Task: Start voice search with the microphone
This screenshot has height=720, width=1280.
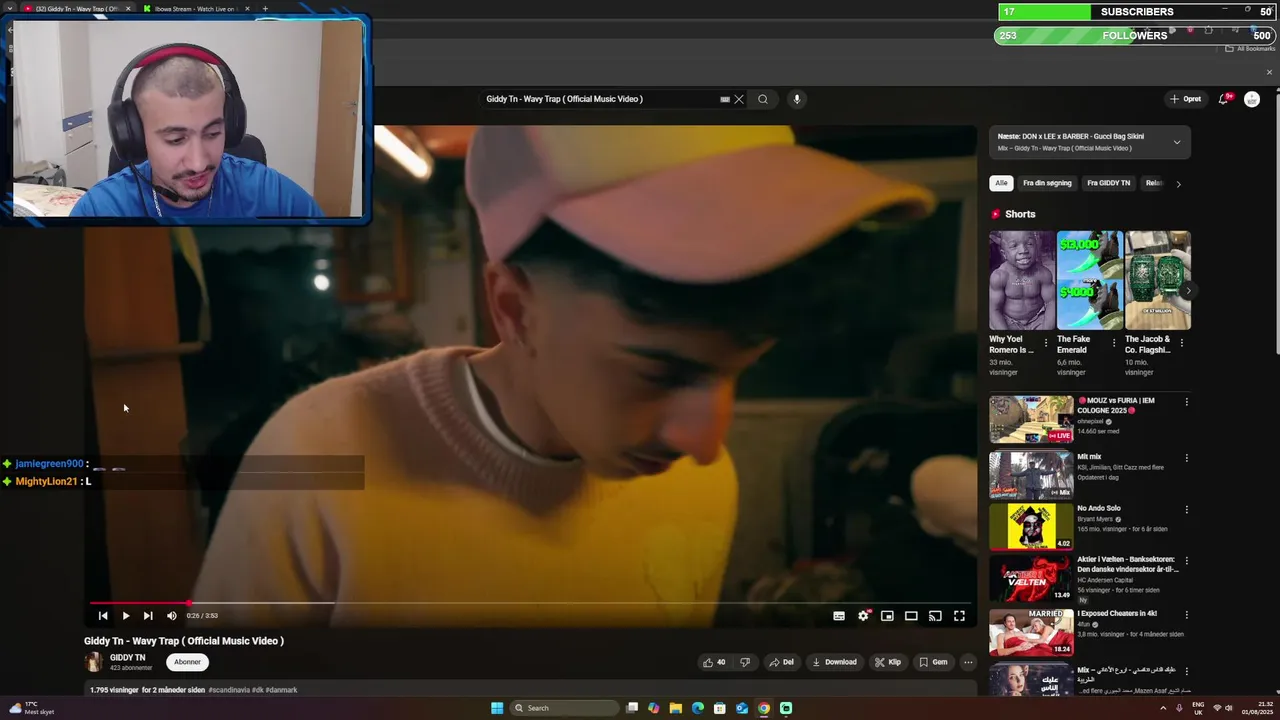Action: coord(797,99)
